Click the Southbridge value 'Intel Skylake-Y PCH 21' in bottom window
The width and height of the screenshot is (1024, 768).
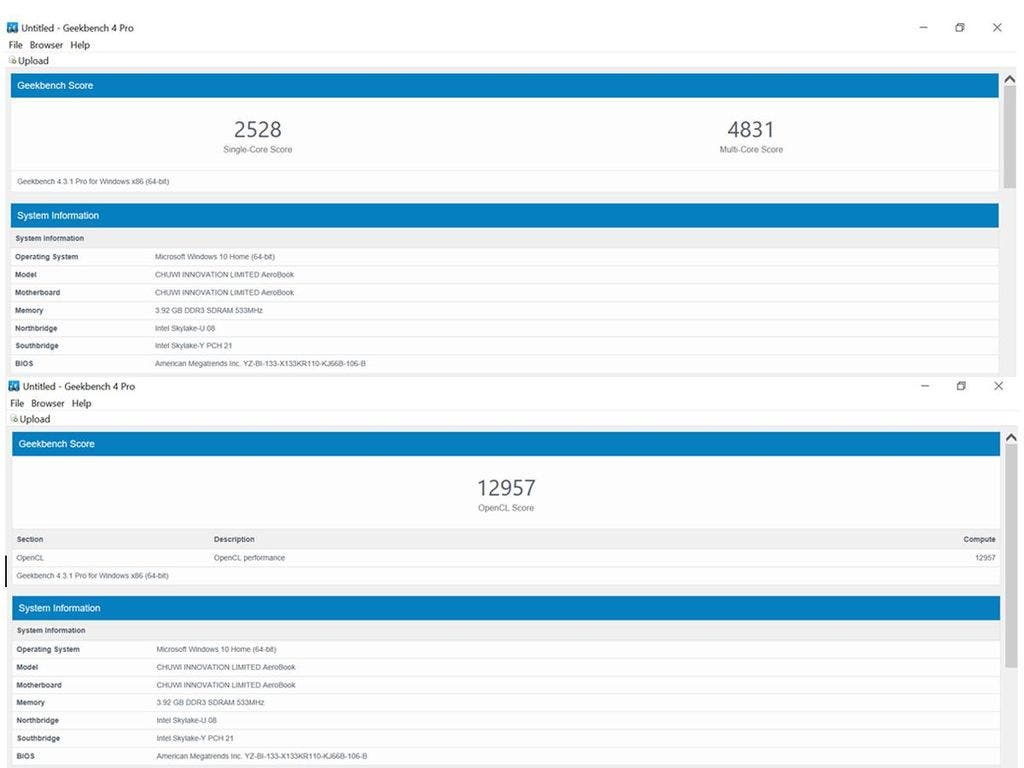[195, 739]
